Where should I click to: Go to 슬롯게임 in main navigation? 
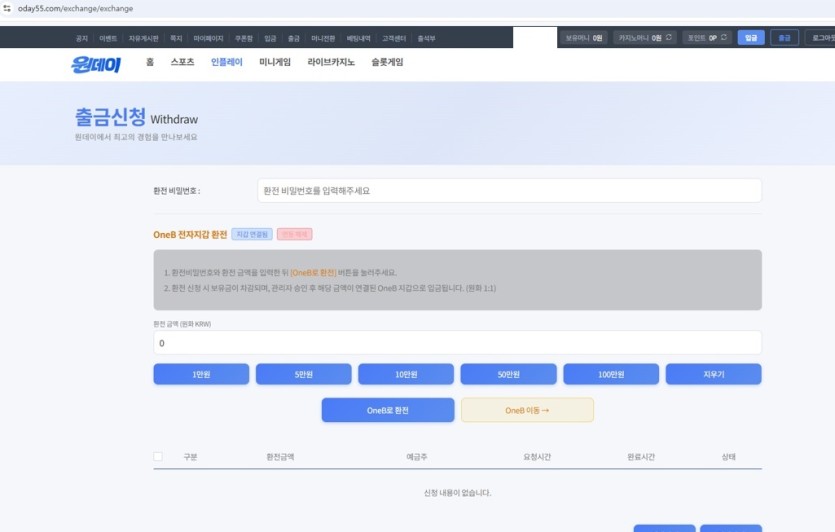point(387,62)
